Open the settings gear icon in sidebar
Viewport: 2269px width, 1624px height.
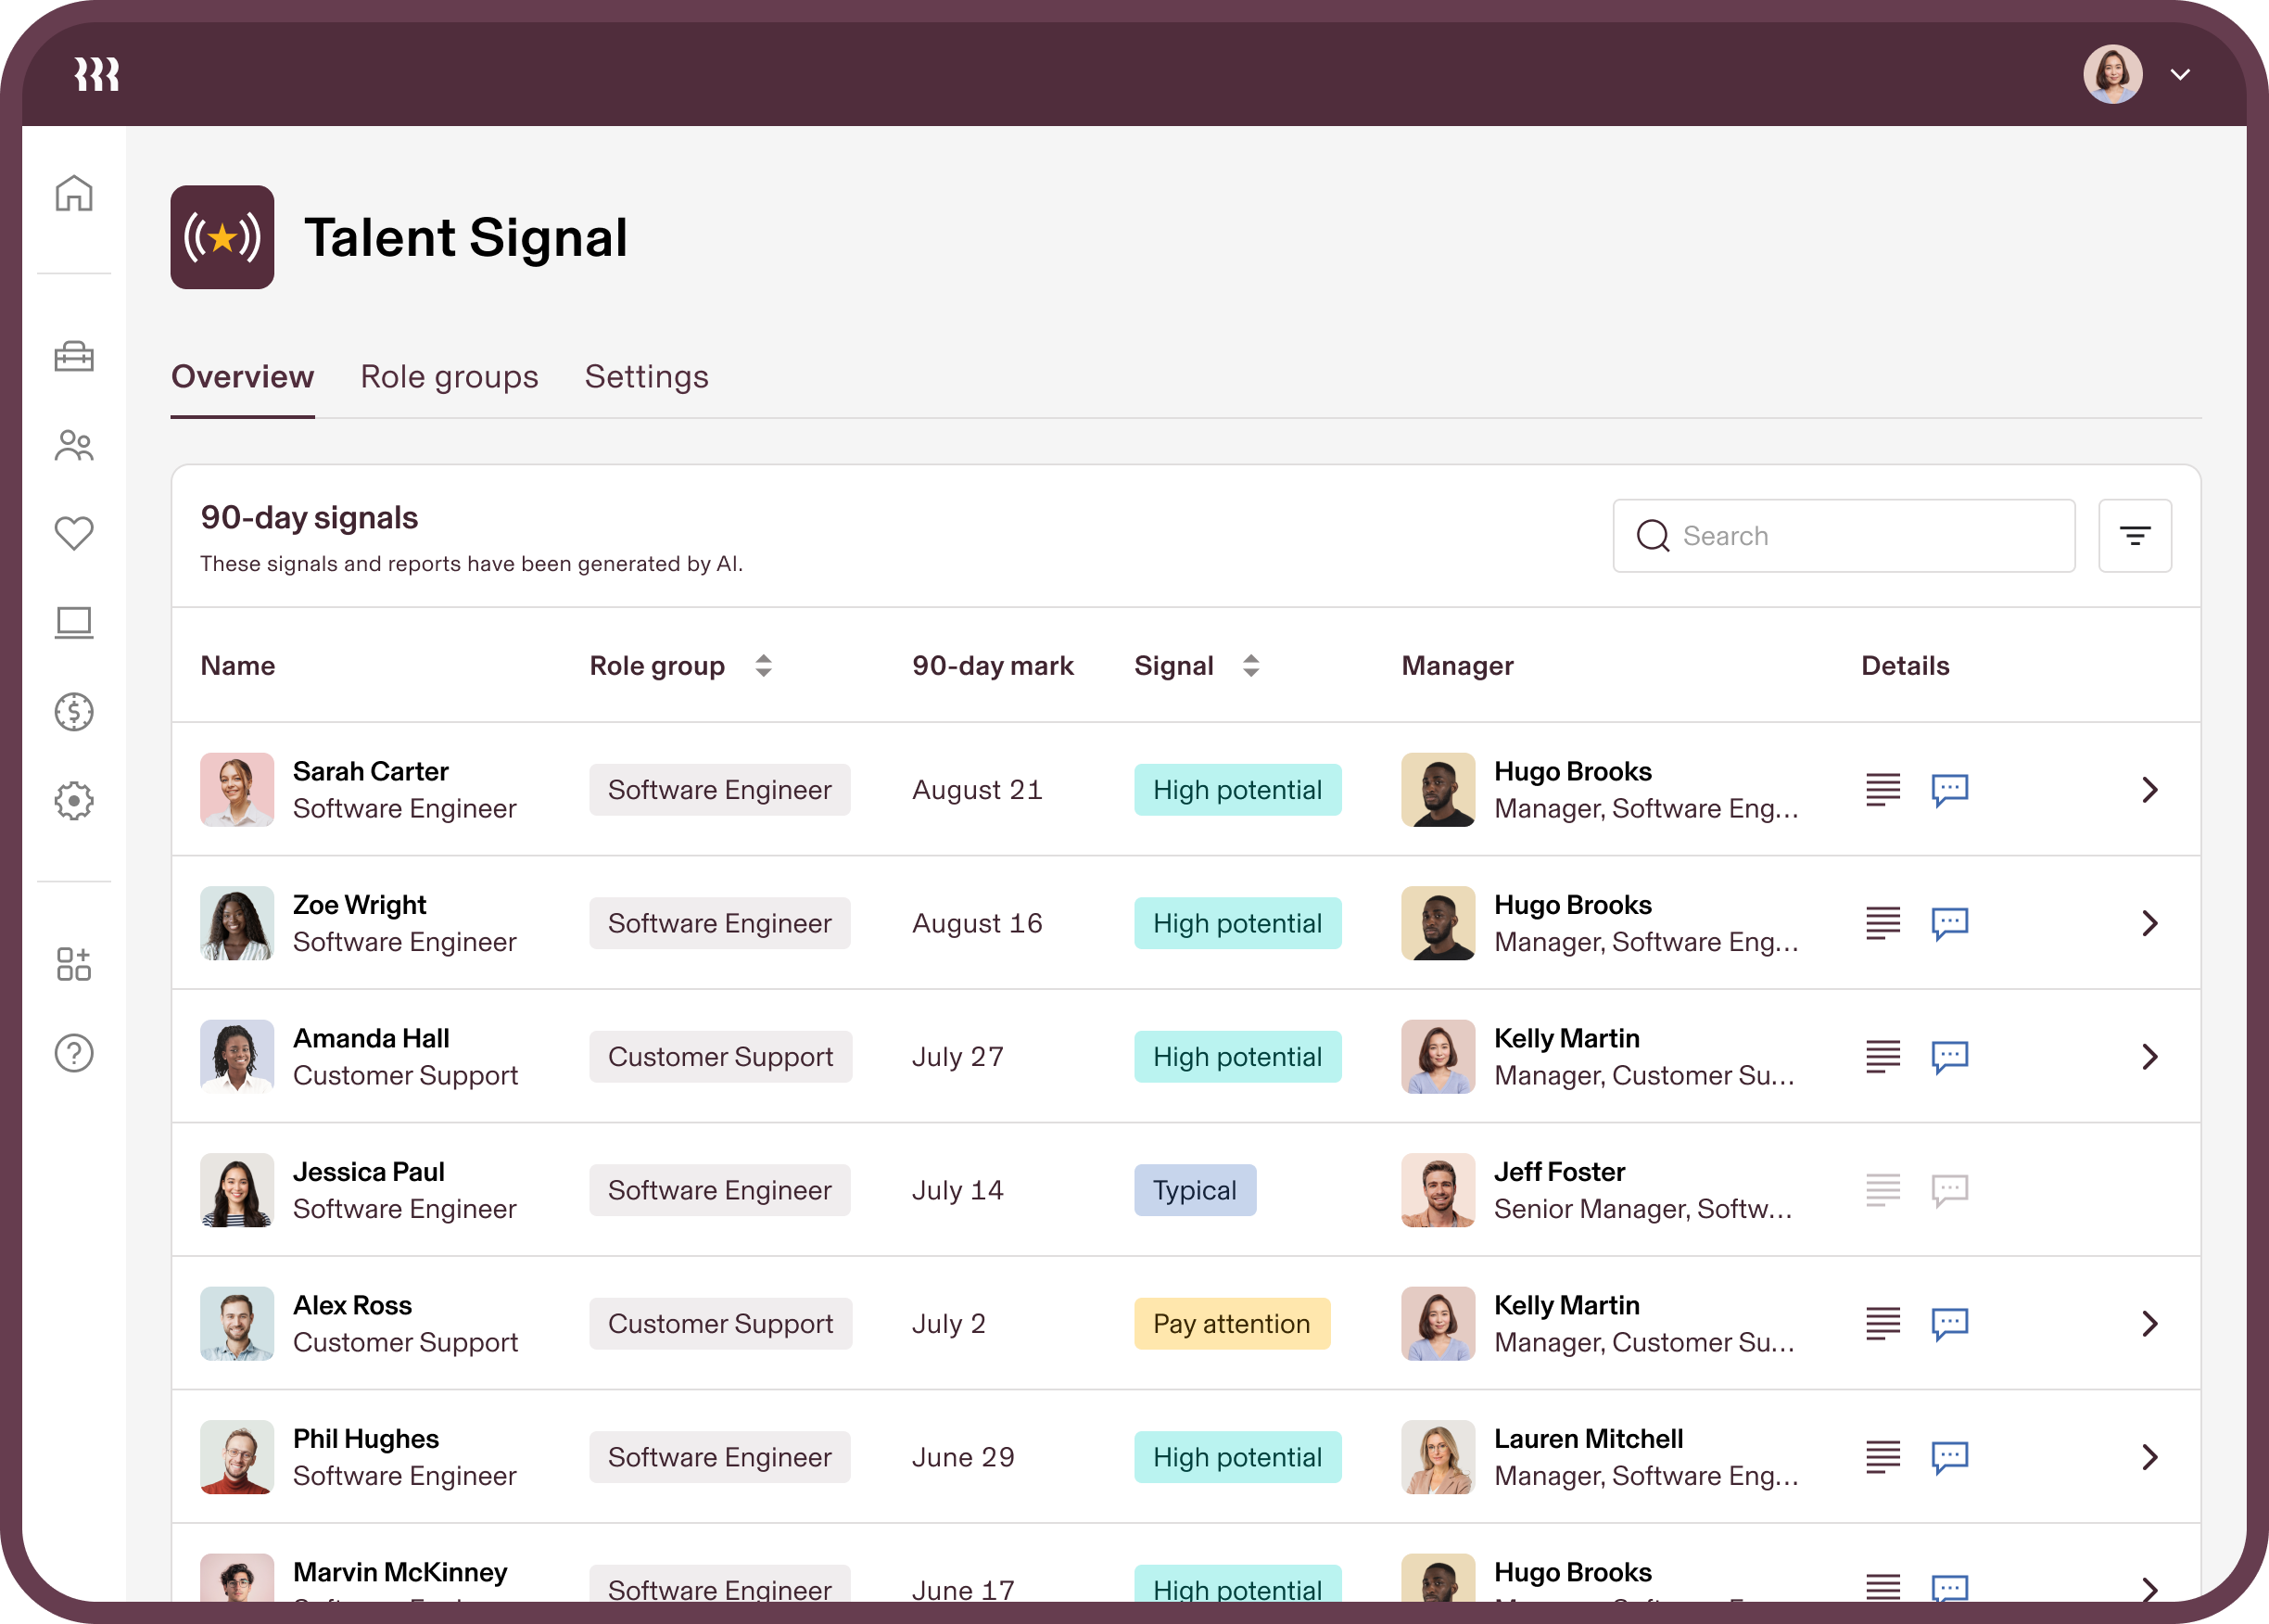coord(75,800)
